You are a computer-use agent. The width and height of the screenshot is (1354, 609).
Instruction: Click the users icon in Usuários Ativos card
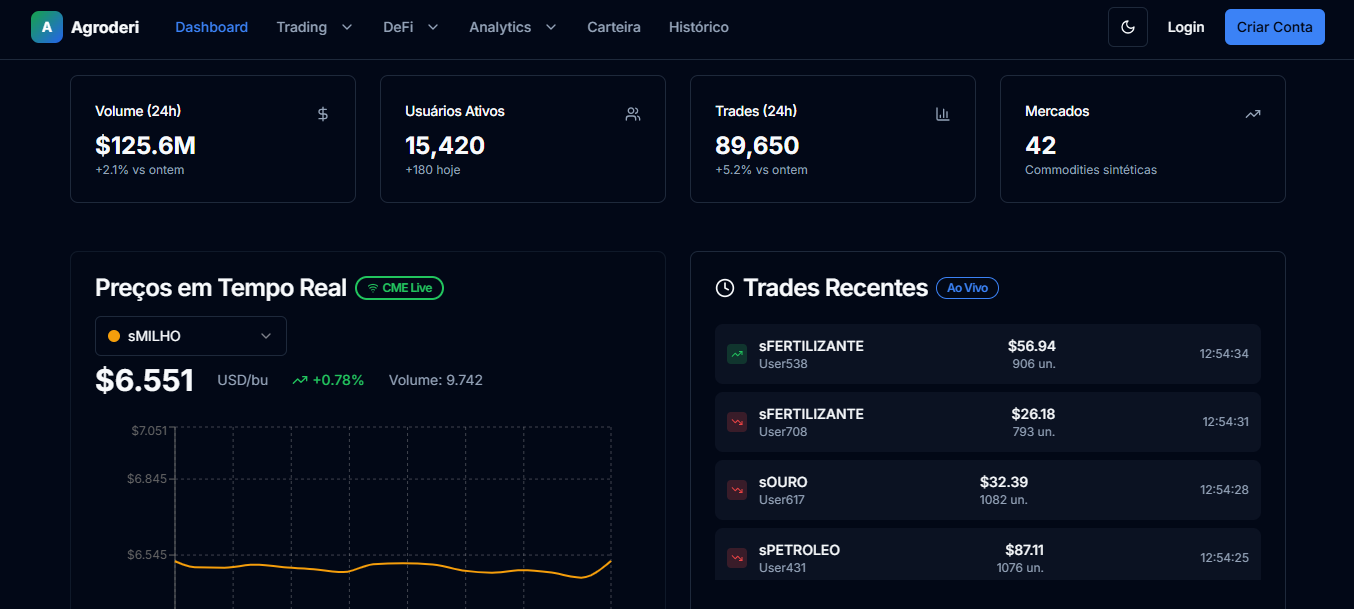632,114
